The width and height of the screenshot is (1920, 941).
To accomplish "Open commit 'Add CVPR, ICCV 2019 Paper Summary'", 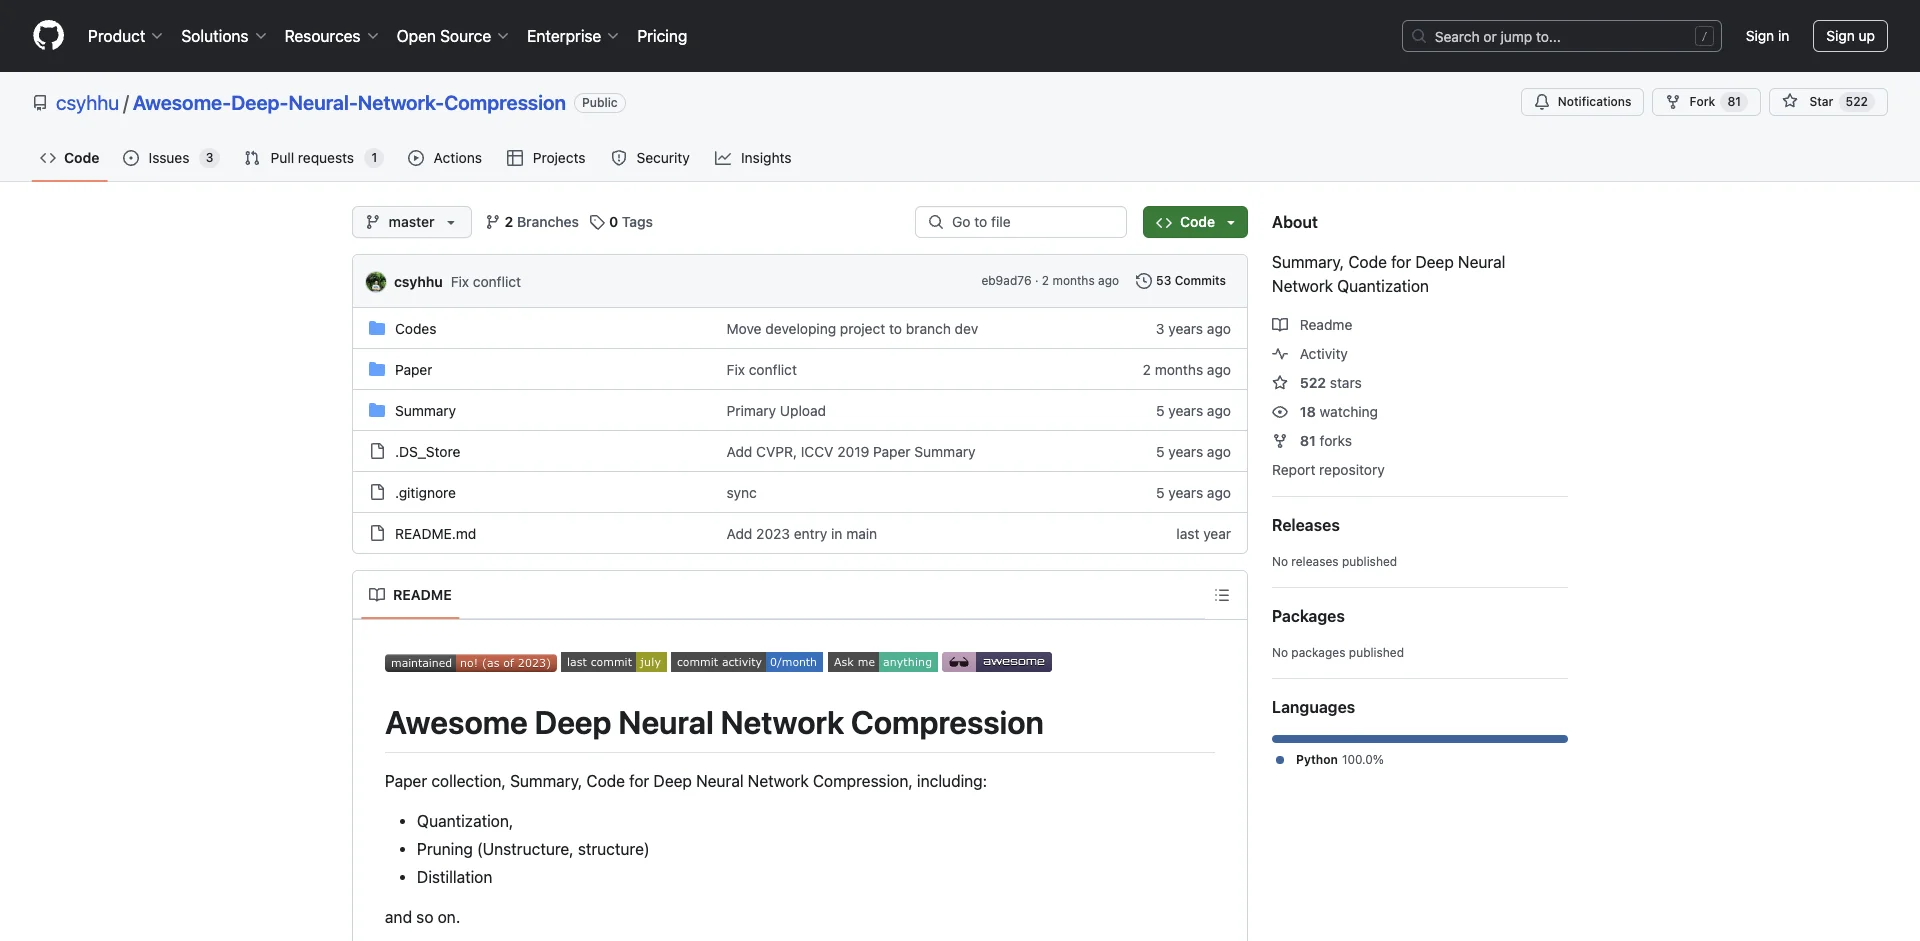I will 851,452.
